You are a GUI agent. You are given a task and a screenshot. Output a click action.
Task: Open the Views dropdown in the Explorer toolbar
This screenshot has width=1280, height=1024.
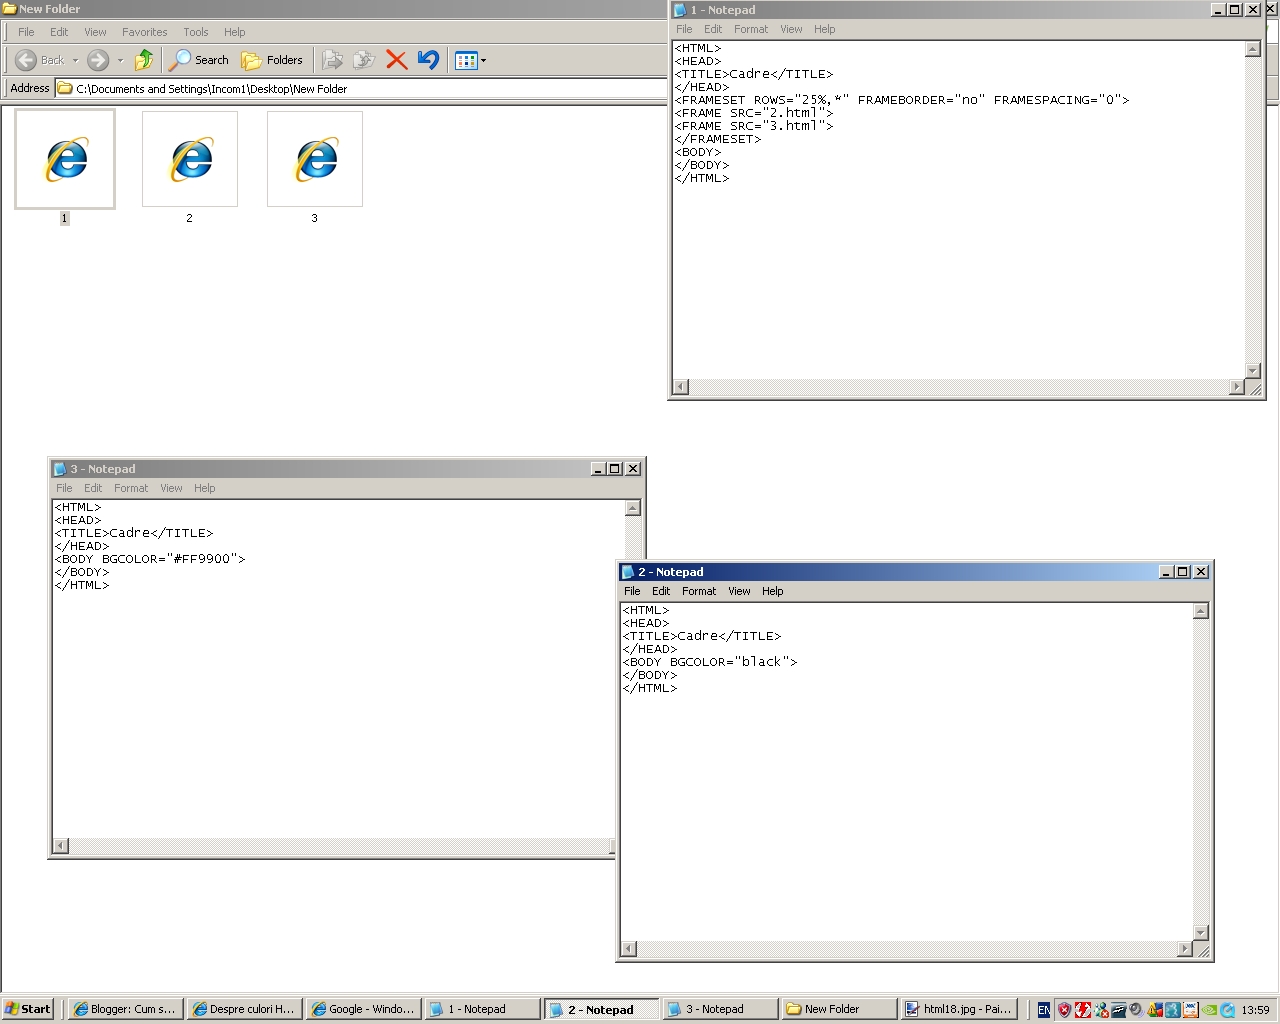[x=470, y=60]
